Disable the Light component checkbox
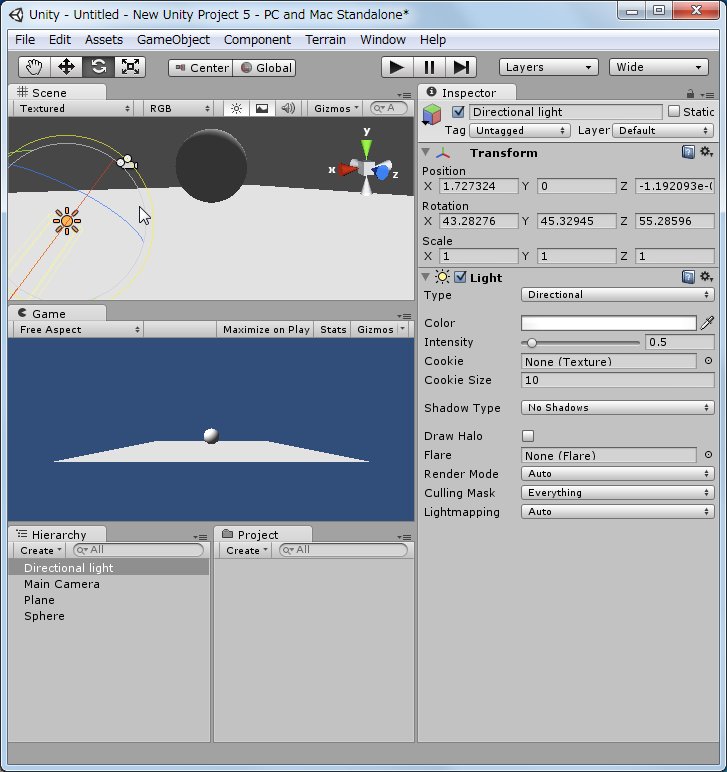Viewport: 727px width, 772px height. [460, 277]
